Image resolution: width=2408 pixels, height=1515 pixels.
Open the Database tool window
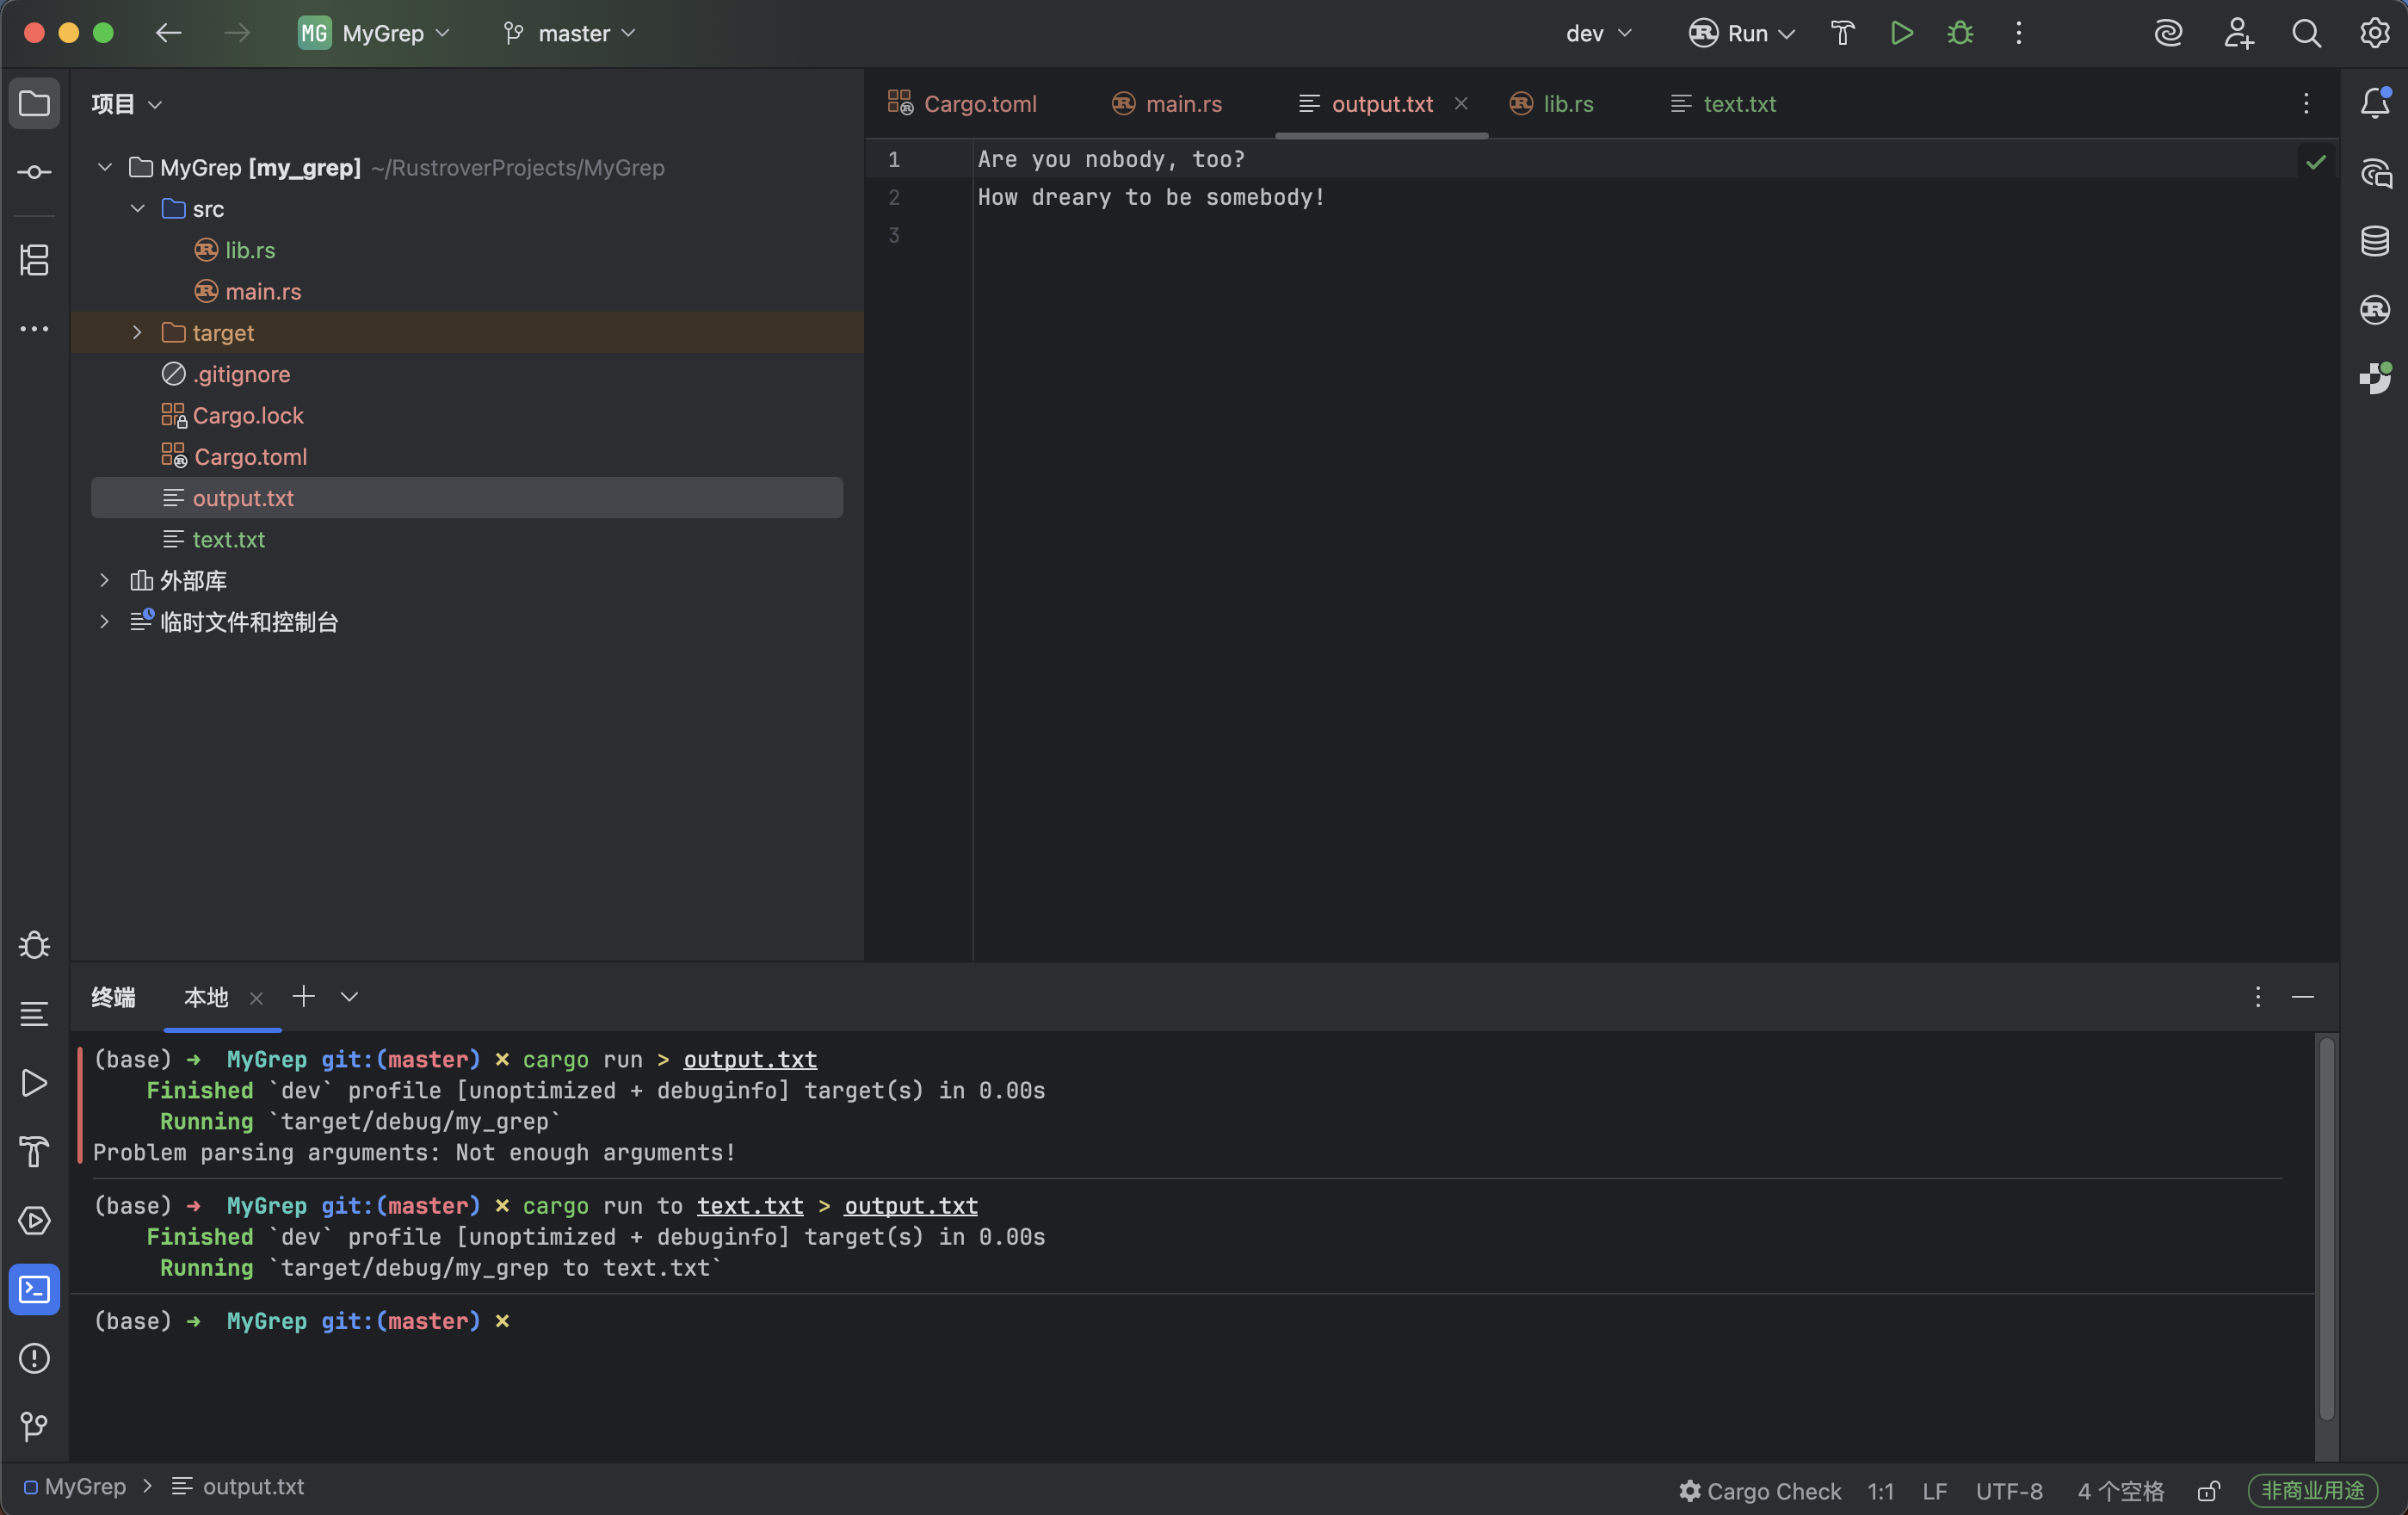[x=2374, y=241]
